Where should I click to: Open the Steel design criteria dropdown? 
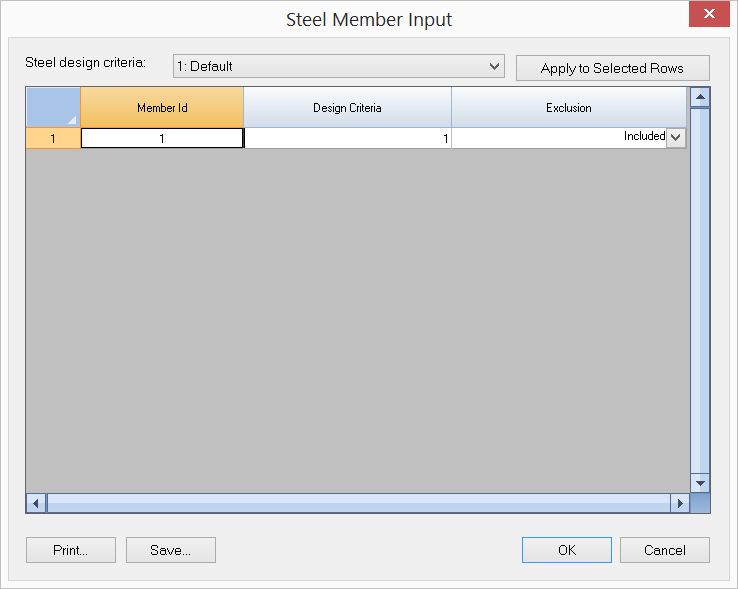coord(338,66)
